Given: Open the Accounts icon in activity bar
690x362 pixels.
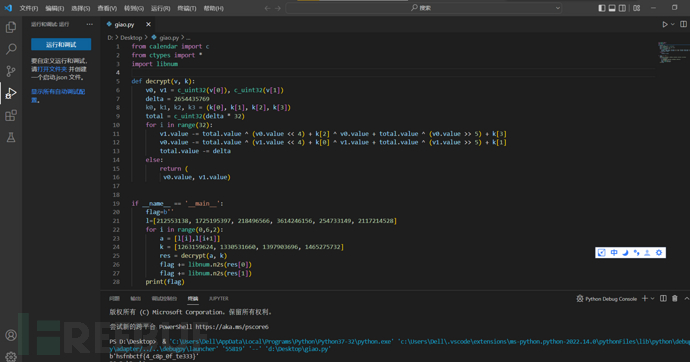Looking at the screenshot, I should pyautogui.click(x=11, y=335).
